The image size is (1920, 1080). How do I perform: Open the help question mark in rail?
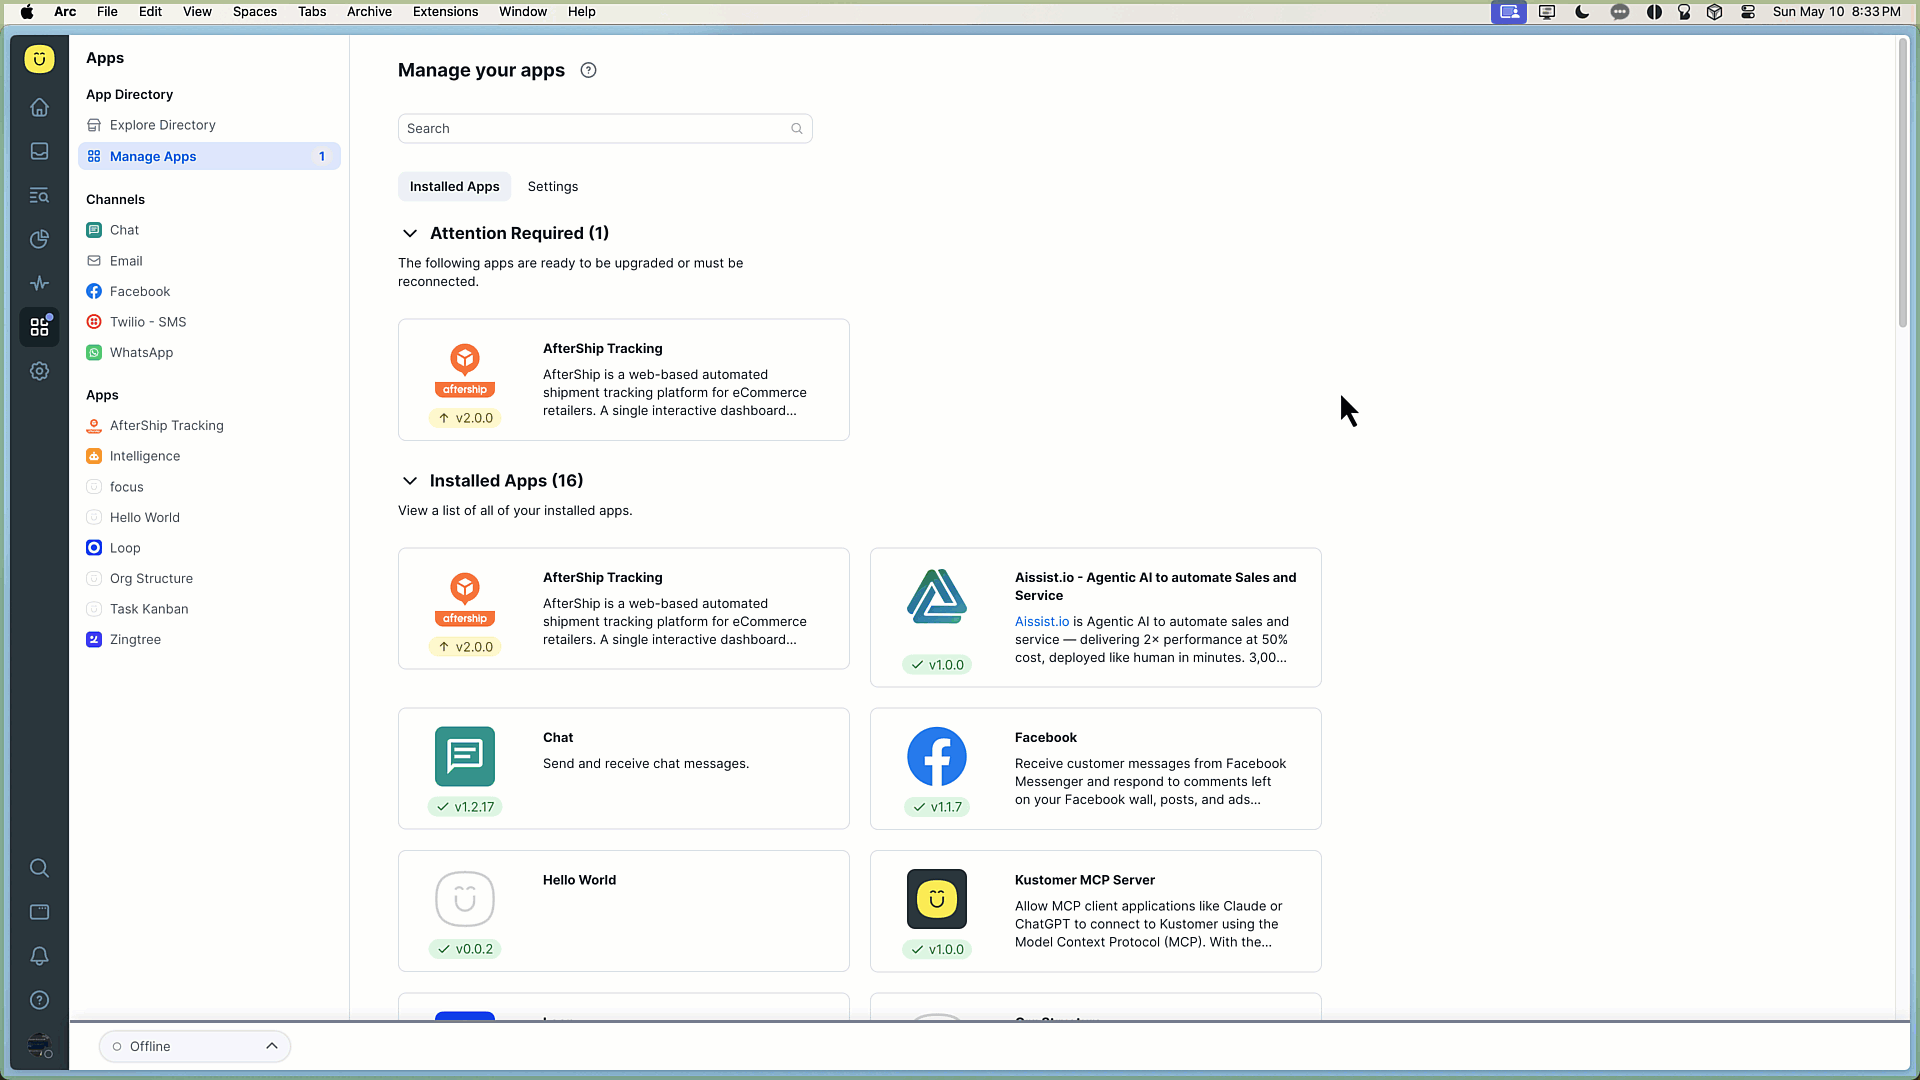pos(39,1000)
